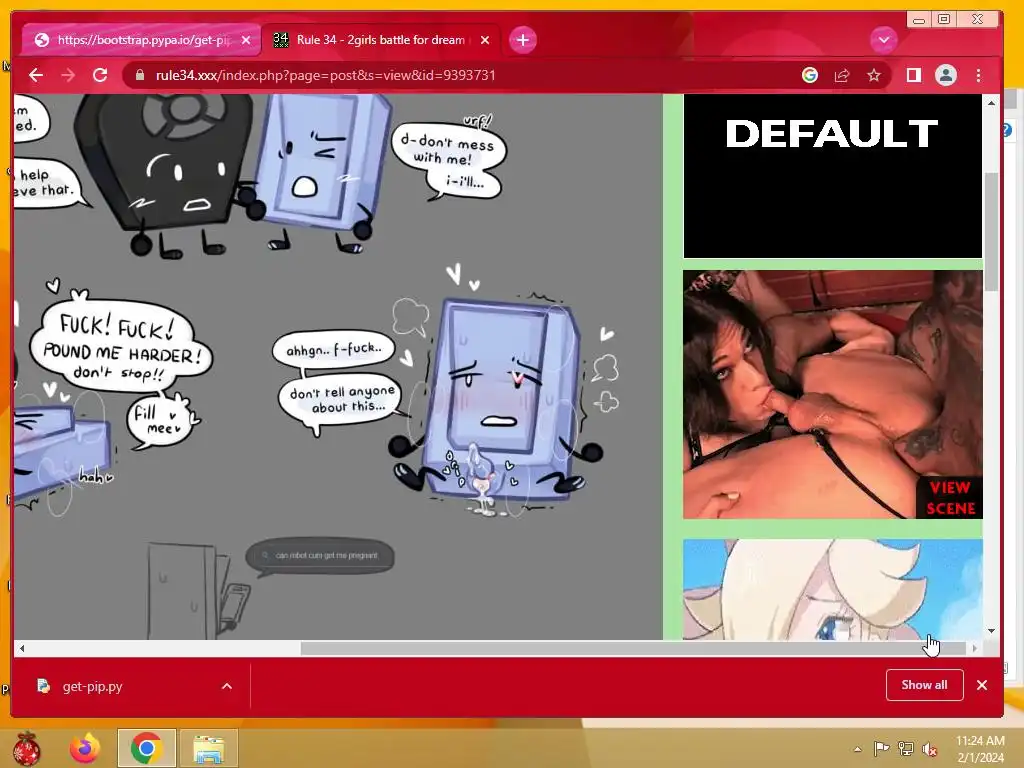Open the side panel button
The width and height of the screenshot is (1024, 768).
coord(914,75)
